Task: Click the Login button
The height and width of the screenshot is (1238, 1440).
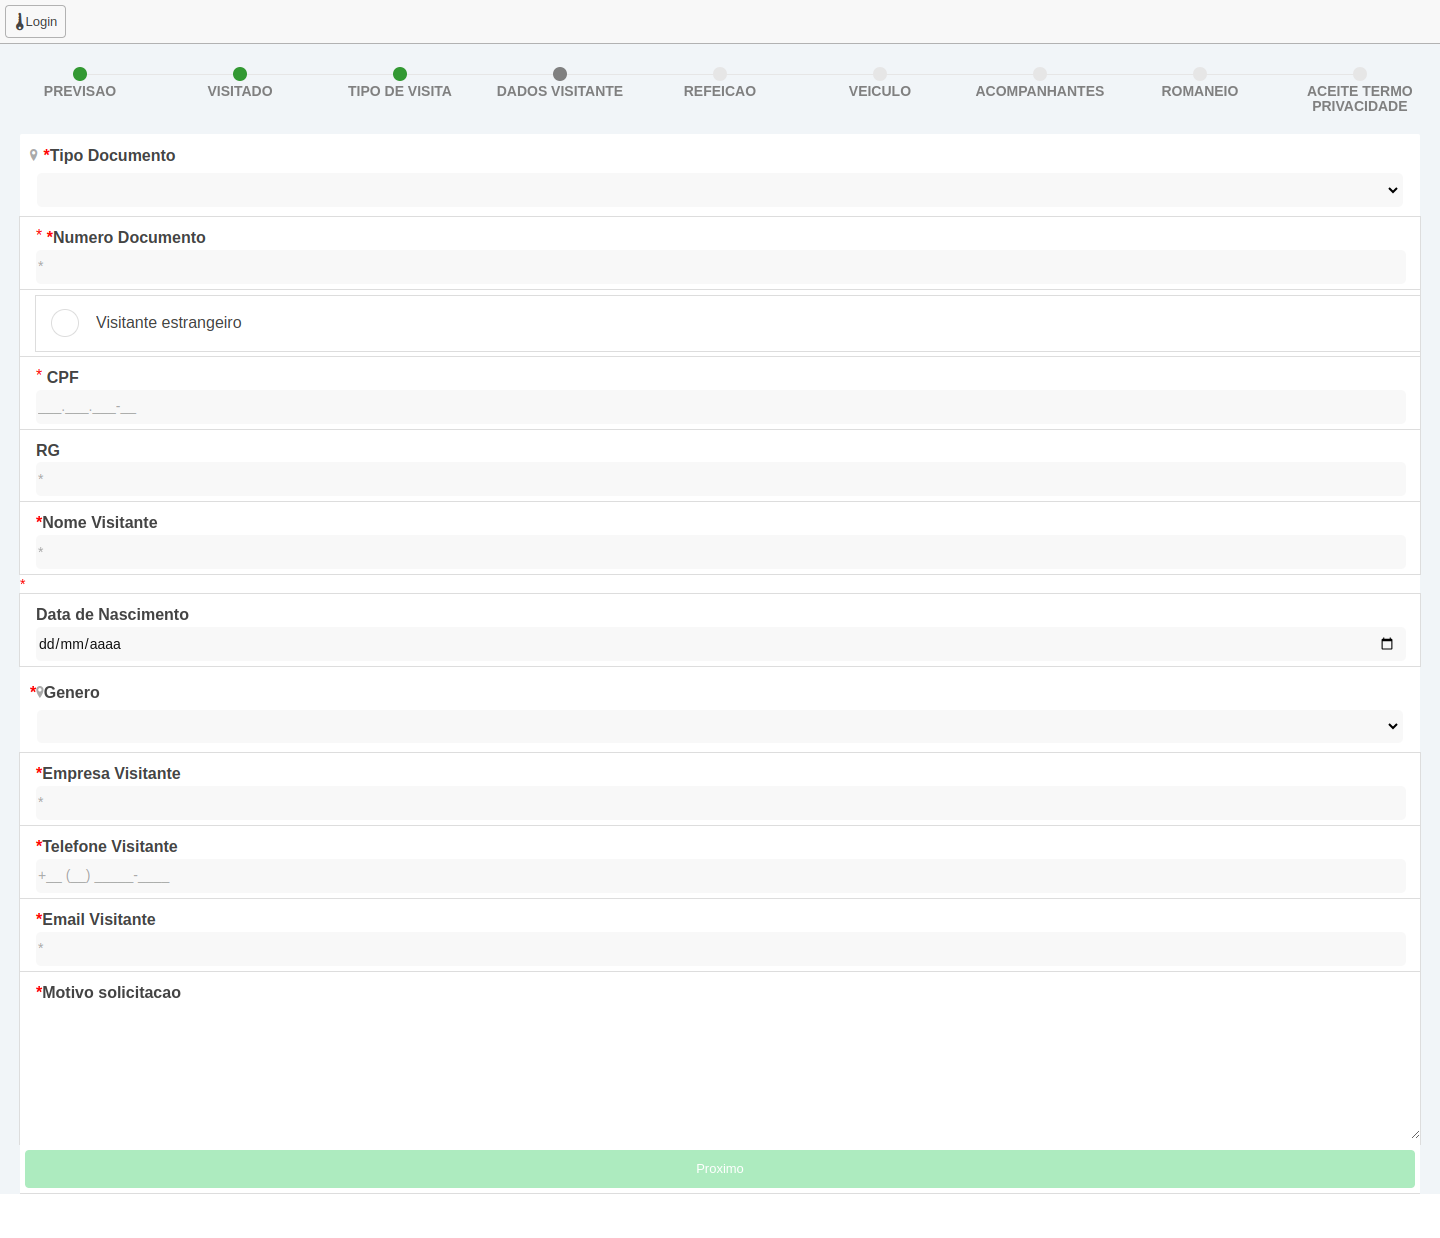Action: 36,22
